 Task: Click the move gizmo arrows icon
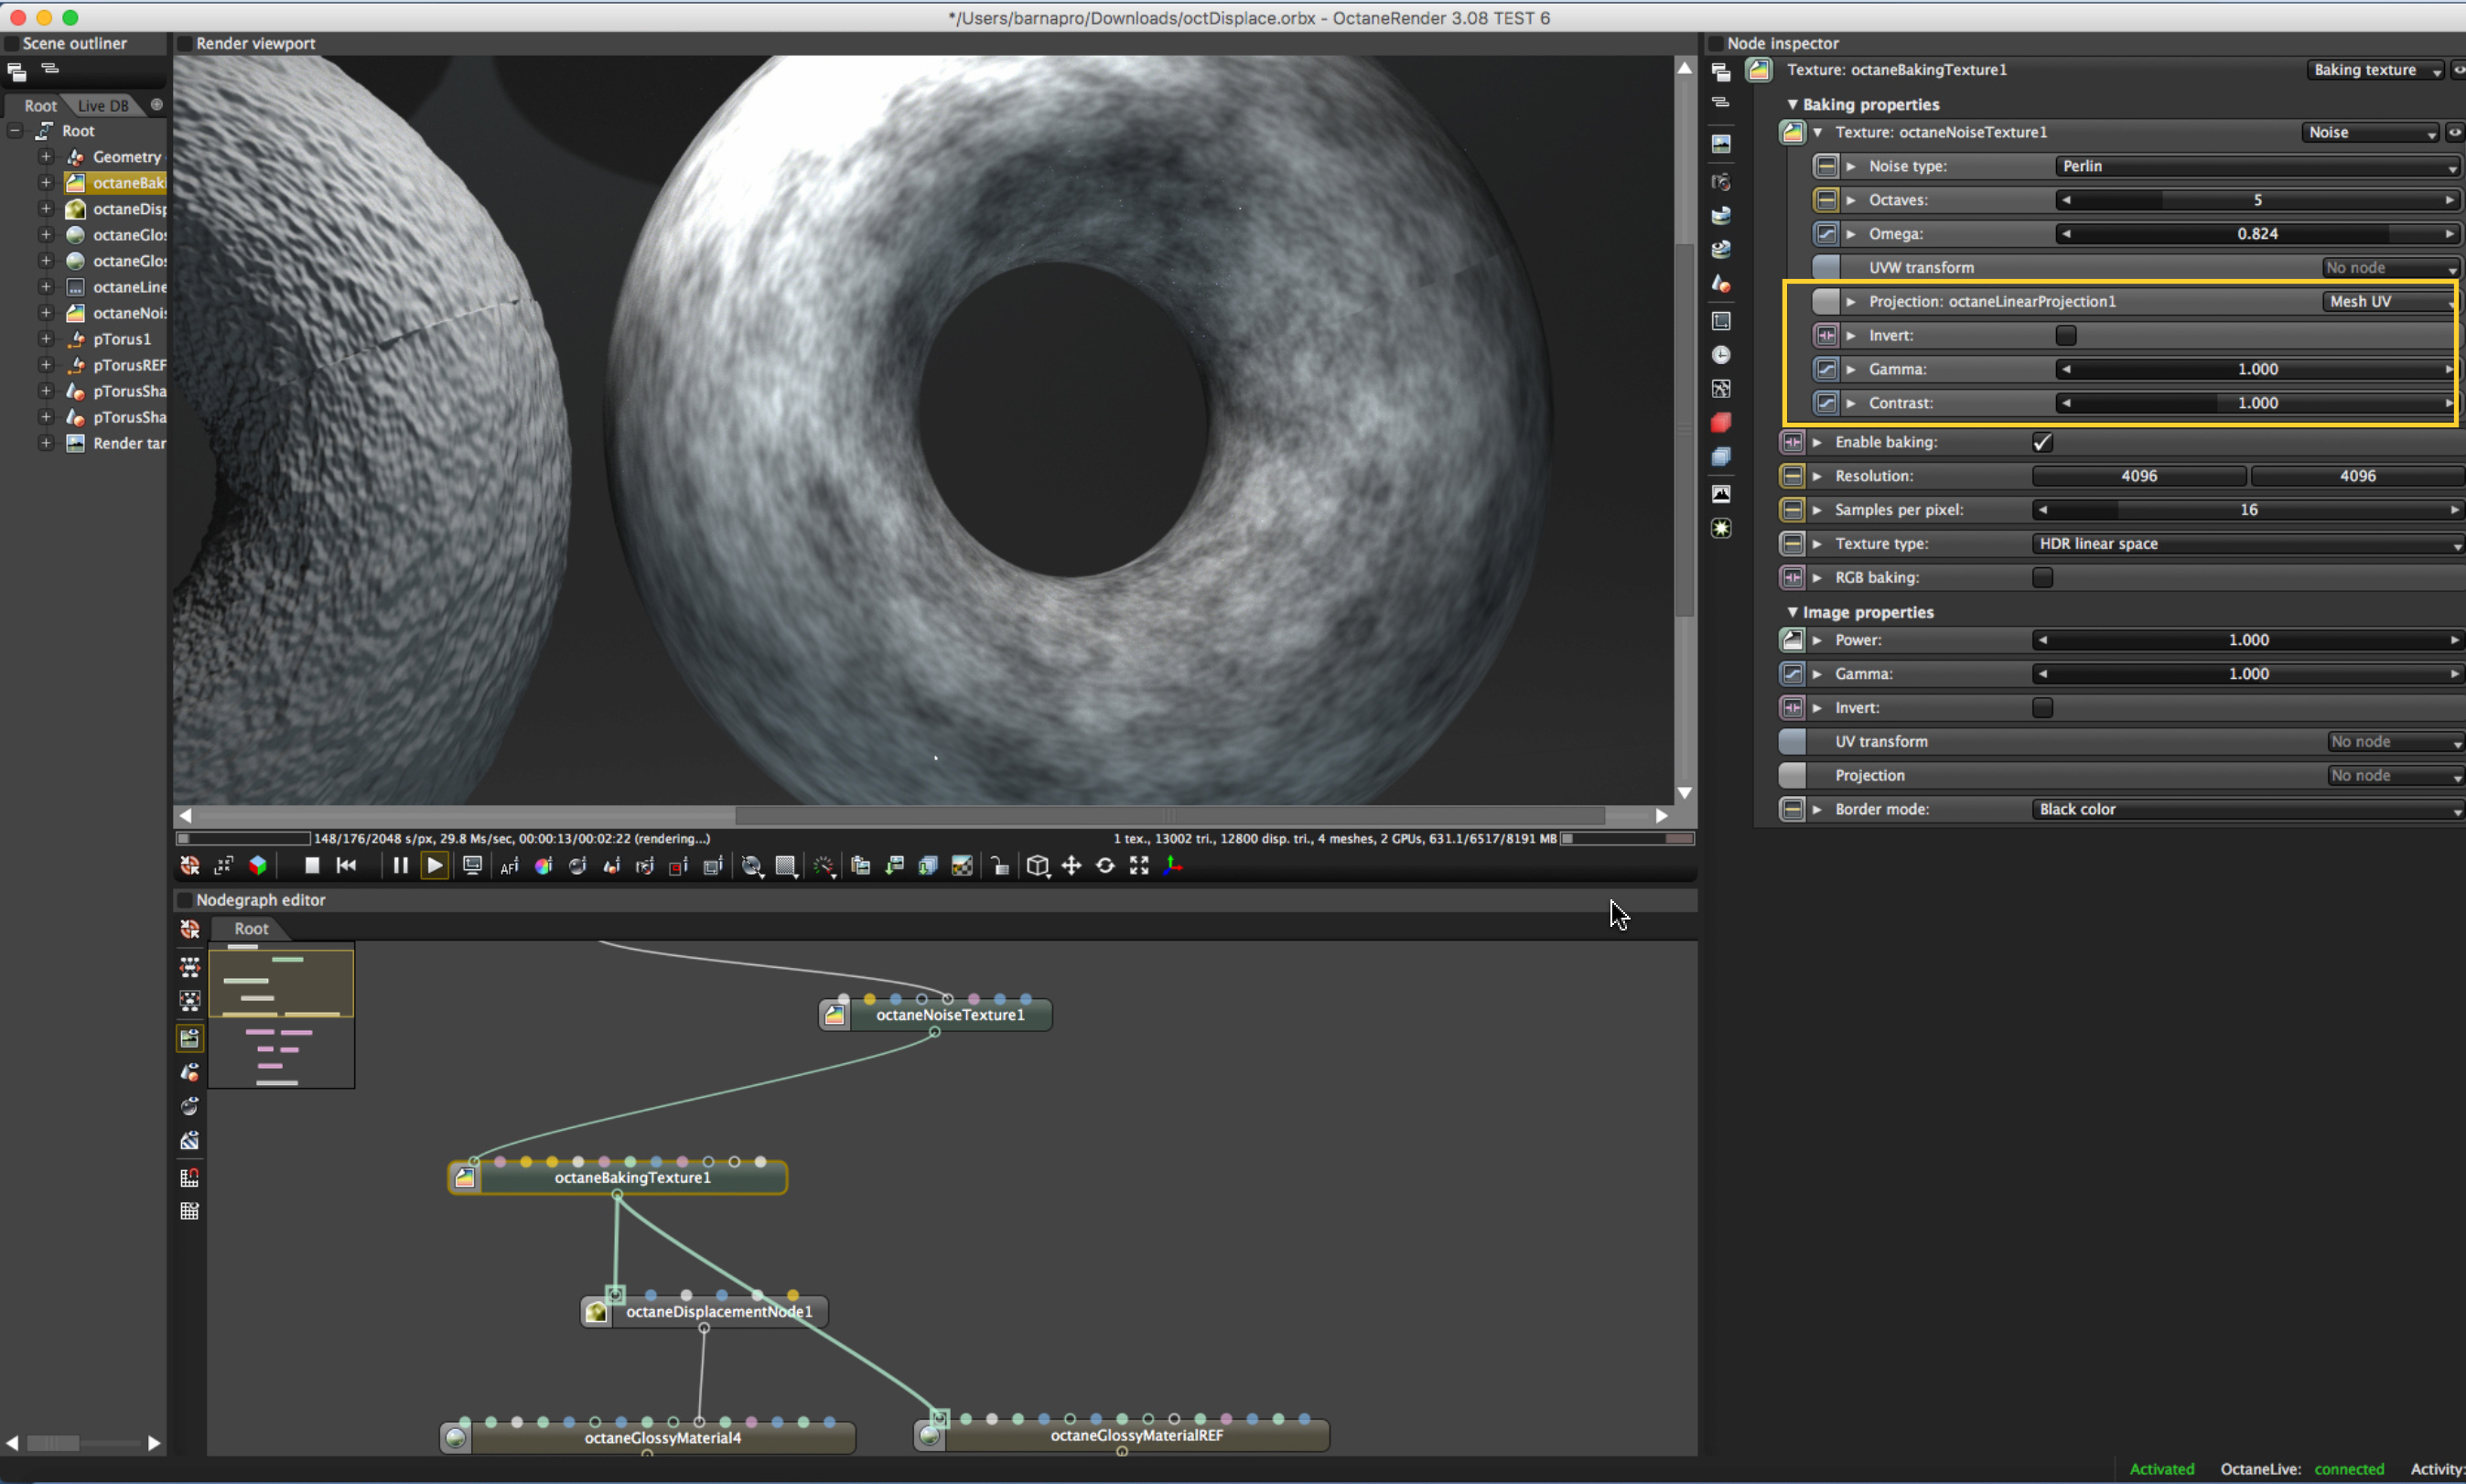[1071, 866]
